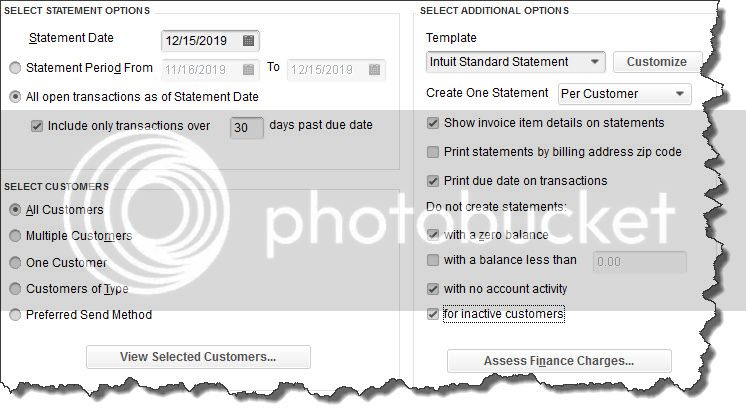This screenshot has width=746, height=420.
Task: Enable Print statements by billing address zip code
Action: pos(432,152)
